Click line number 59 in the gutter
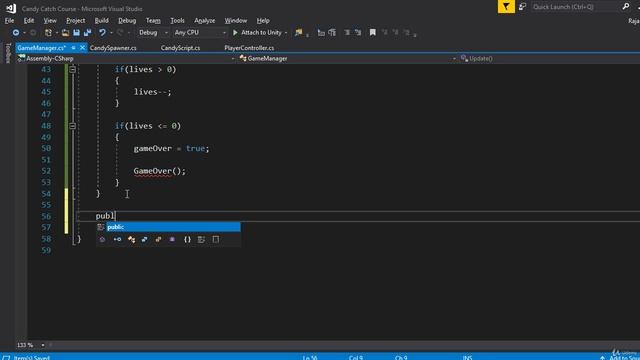Screen dimensions: 640x360 tap(46, 250)
